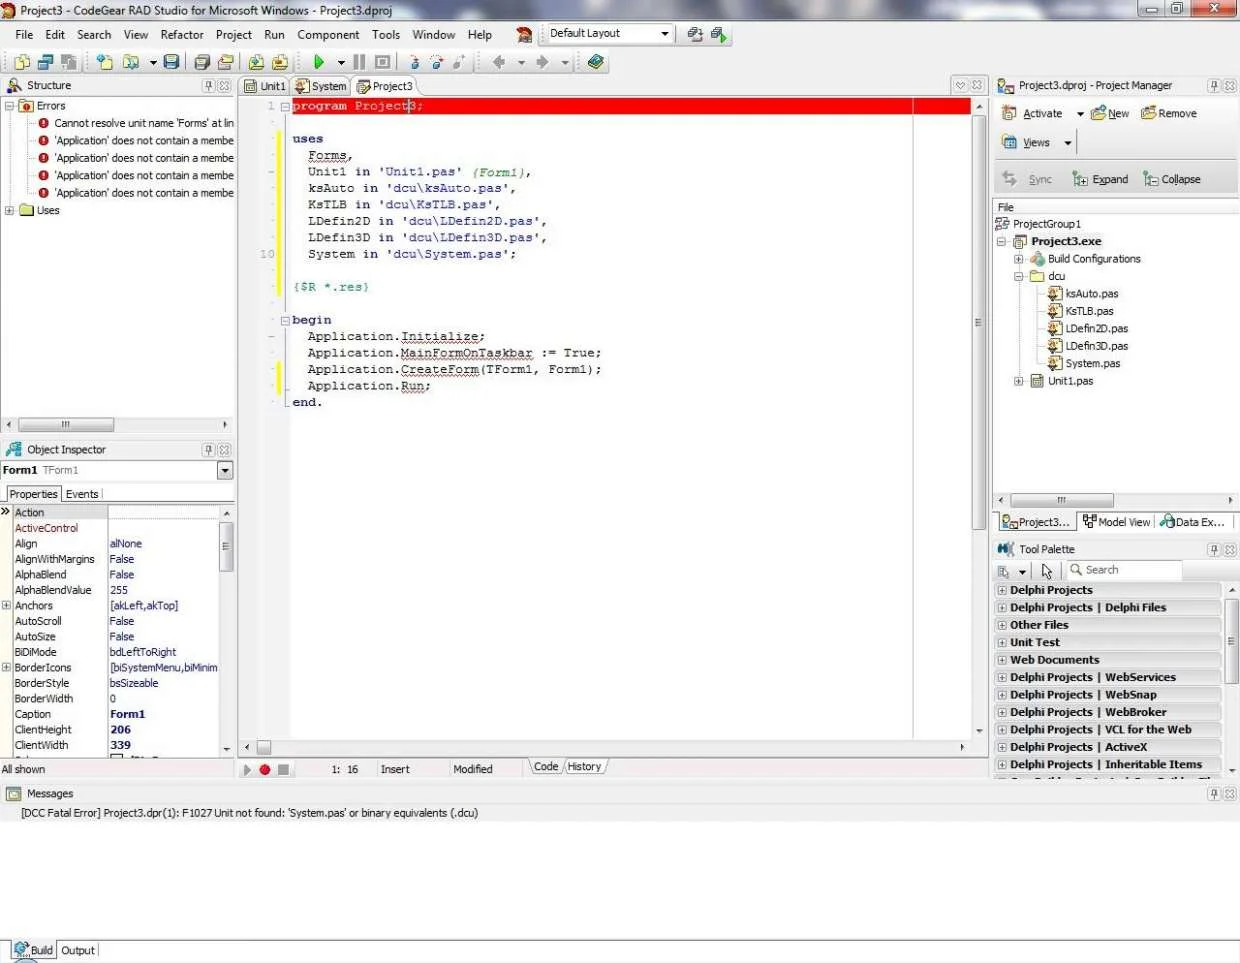This screenshot has width=1240, height=963.
Task: Expand the Uses node in Structure
Action: (10, 210)
